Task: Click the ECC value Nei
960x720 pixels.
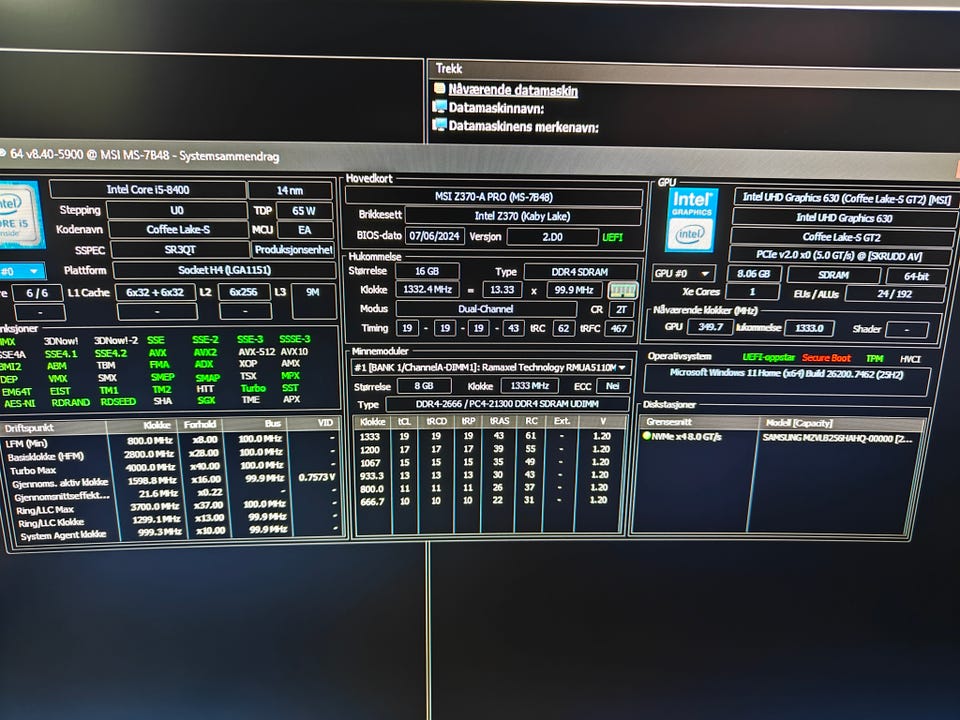Action: (612, 386)
